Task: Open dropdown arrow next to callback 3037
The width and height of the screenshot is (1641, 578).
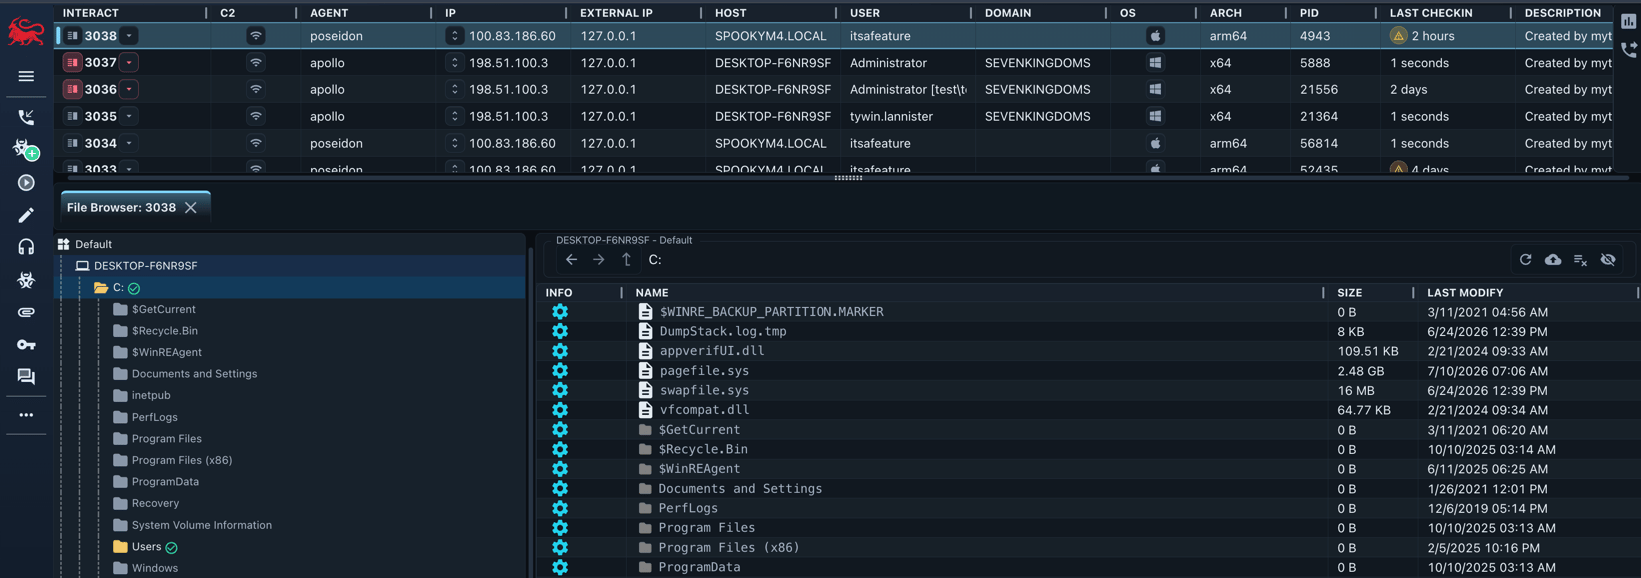Action: point(129,62)
